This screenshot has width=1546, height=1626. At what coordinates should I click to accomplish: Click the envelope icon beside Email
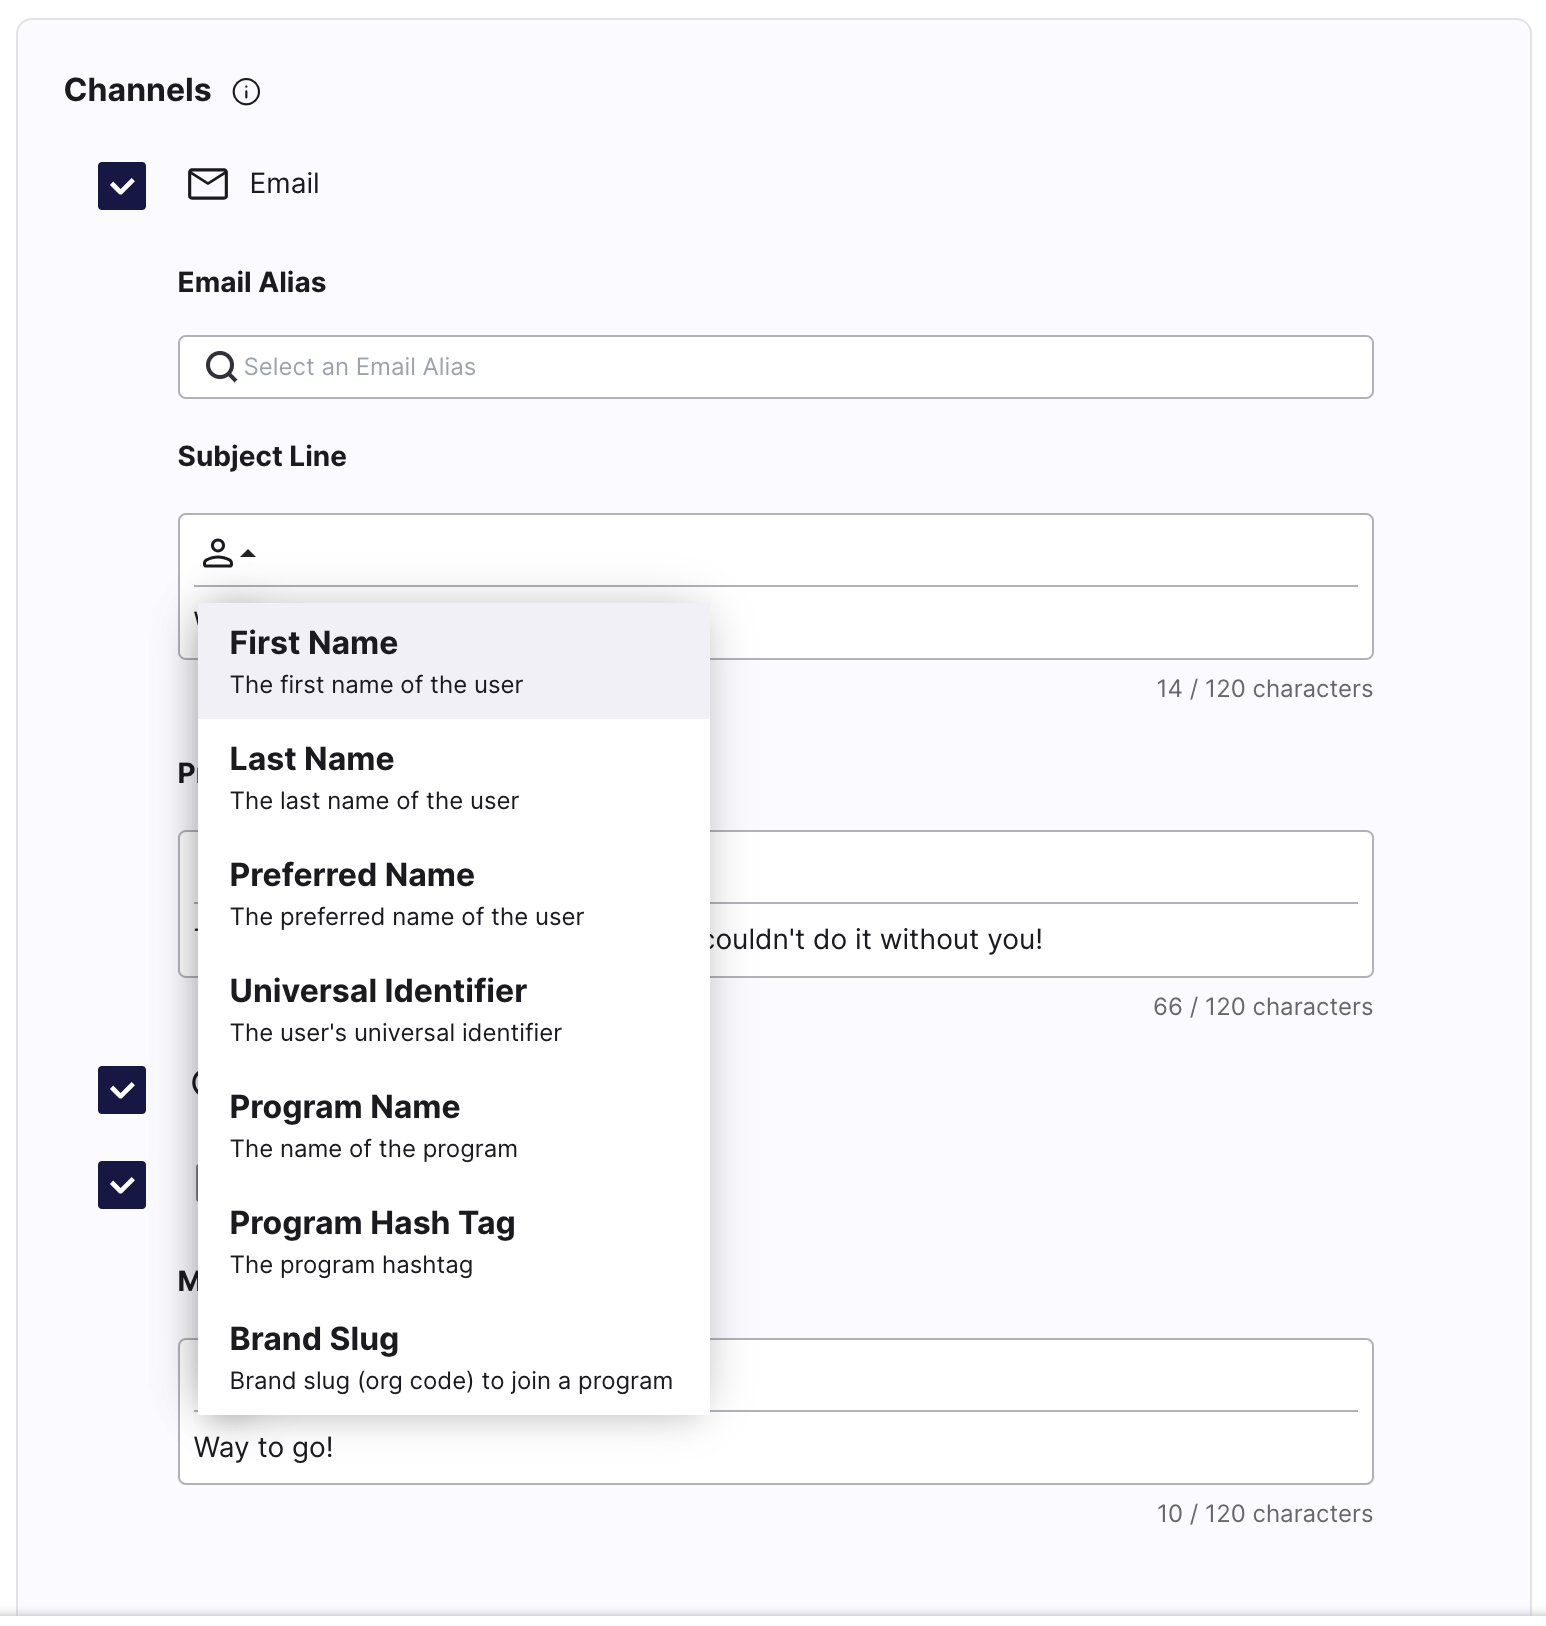[x=208, y=184]
